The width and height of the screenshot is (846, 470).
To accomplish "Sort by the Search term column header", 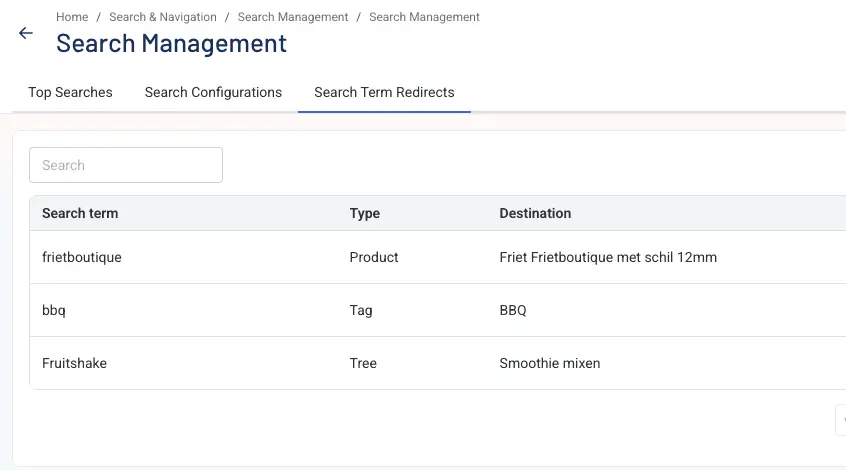I will (80, 213).
